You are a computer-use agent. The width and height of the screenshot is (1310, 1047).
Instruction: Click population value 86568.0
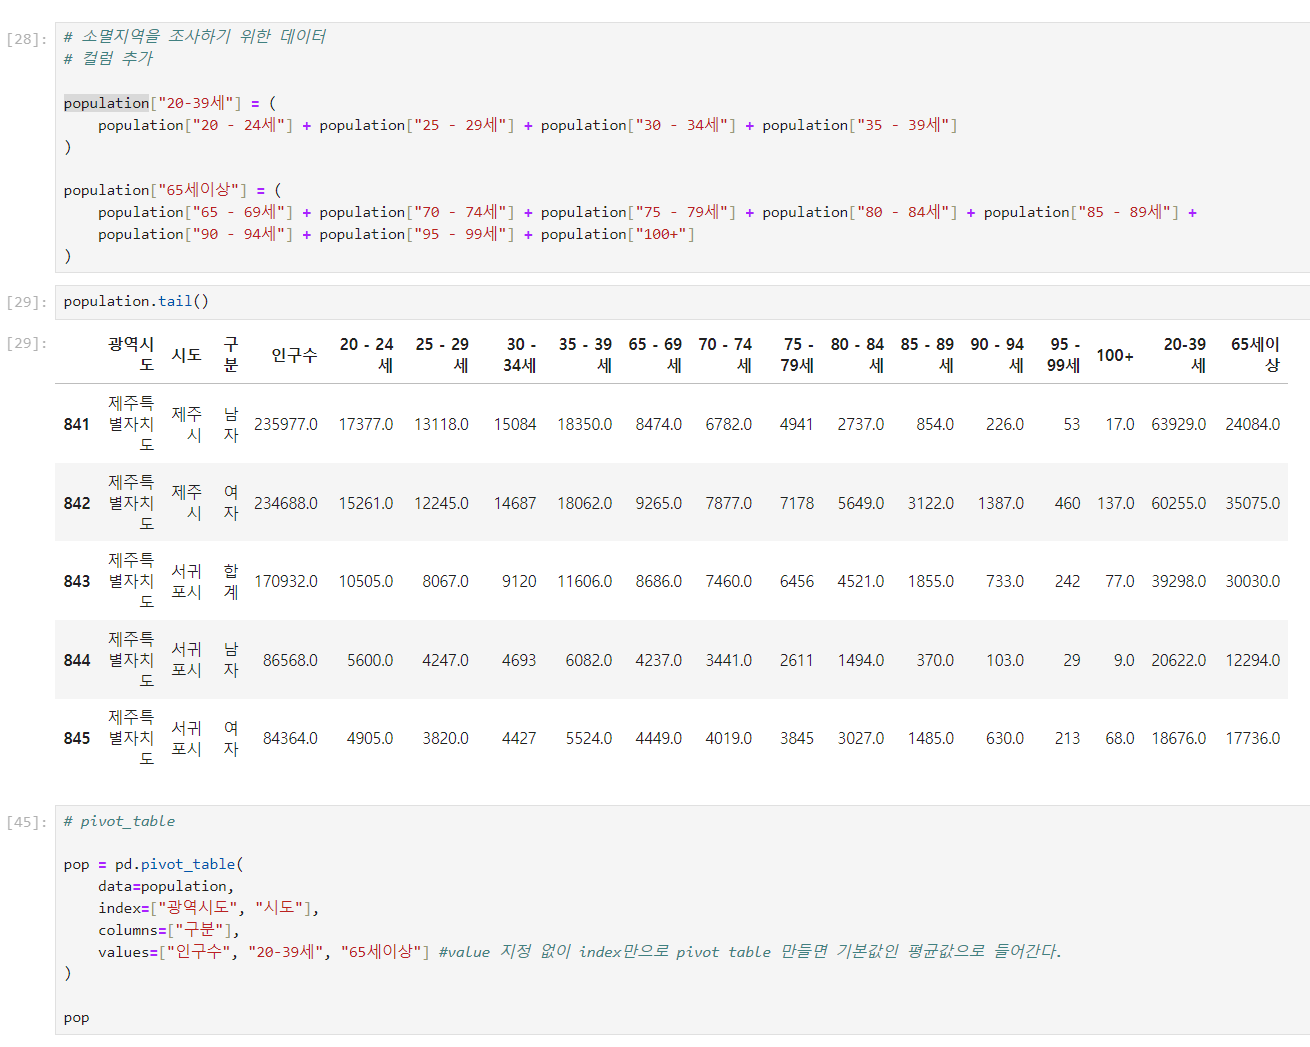[290, 660]
